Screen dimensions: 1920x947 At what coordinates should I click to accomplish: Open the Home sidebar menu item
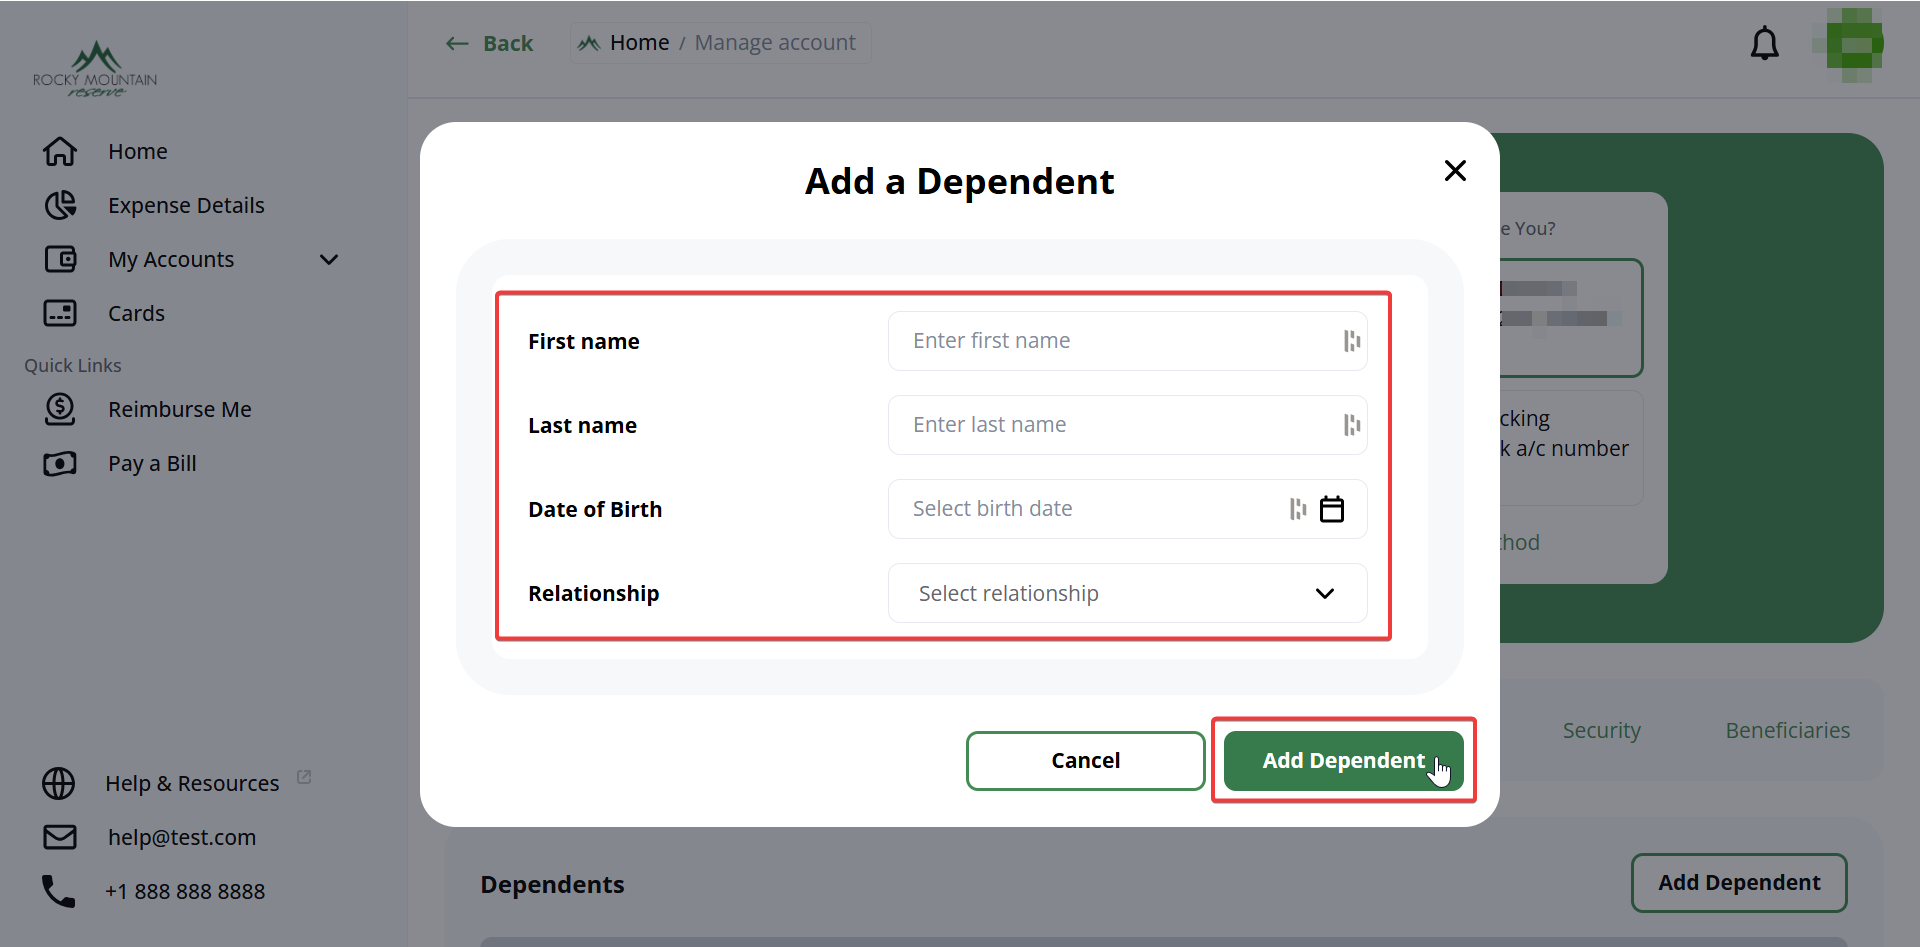click(x=138, y=152)
